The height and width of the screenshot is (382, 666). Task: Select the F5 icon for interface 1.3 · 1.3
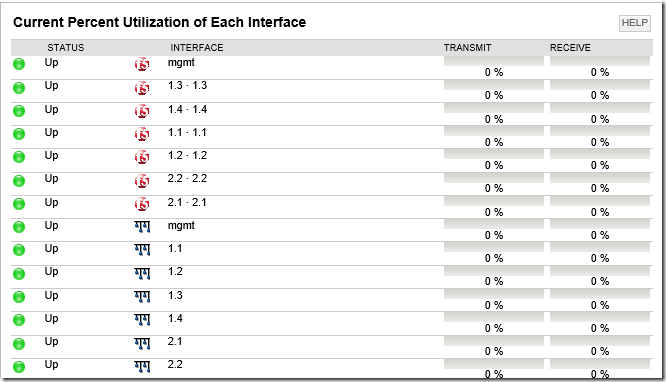[142, 88]
